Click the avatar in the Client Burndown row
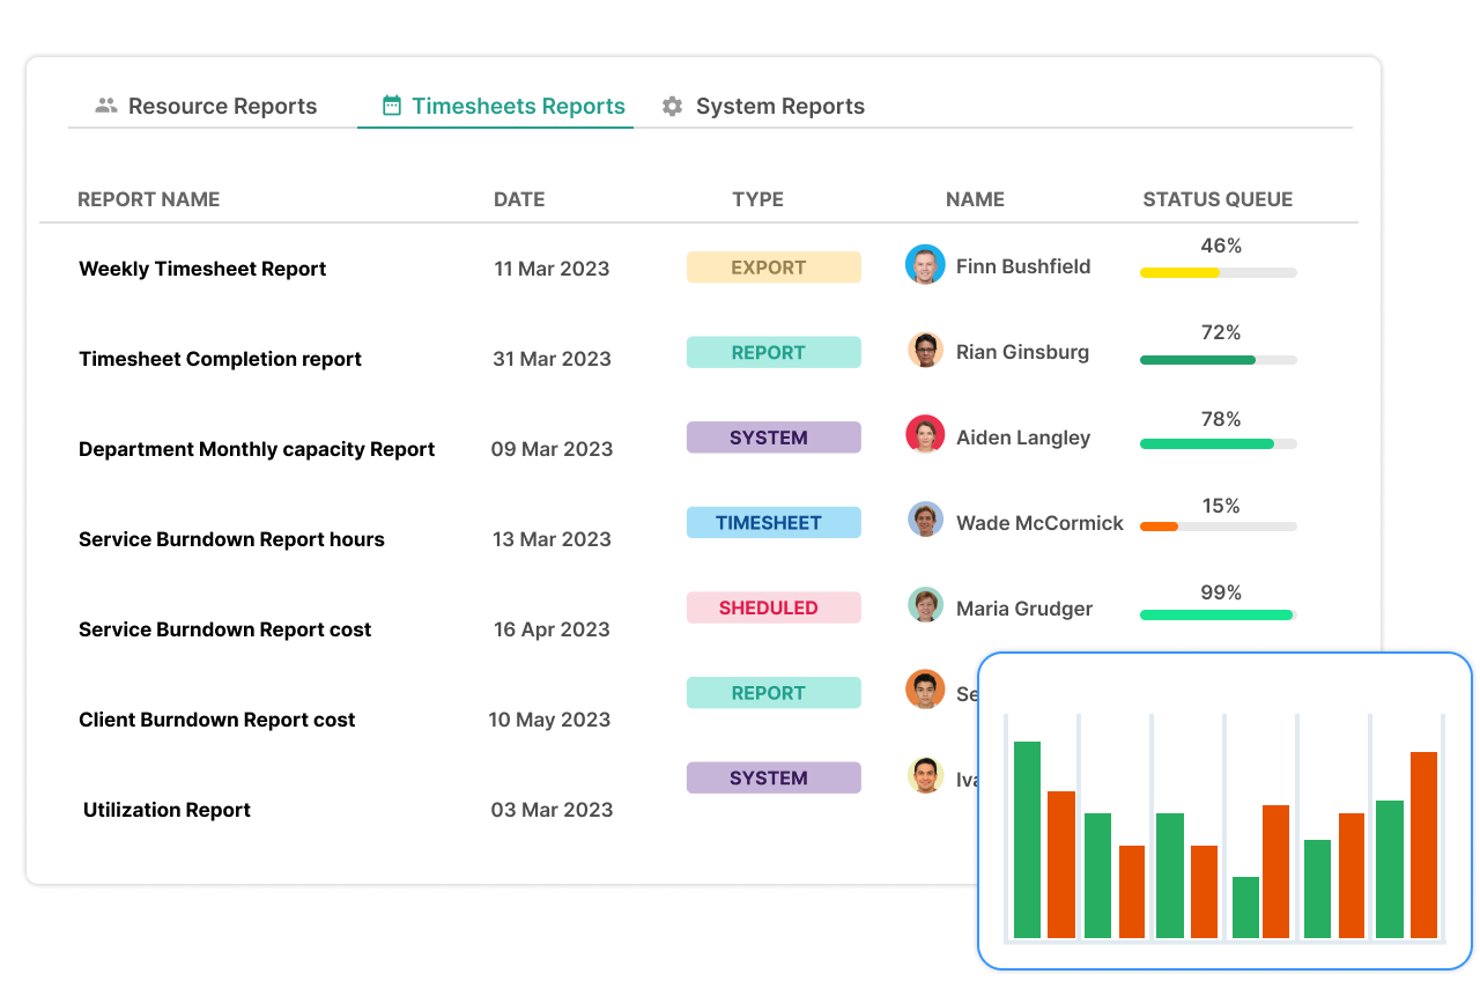Image resolution: width=1480 pixels, height=987 pixels. pos(925,690)
